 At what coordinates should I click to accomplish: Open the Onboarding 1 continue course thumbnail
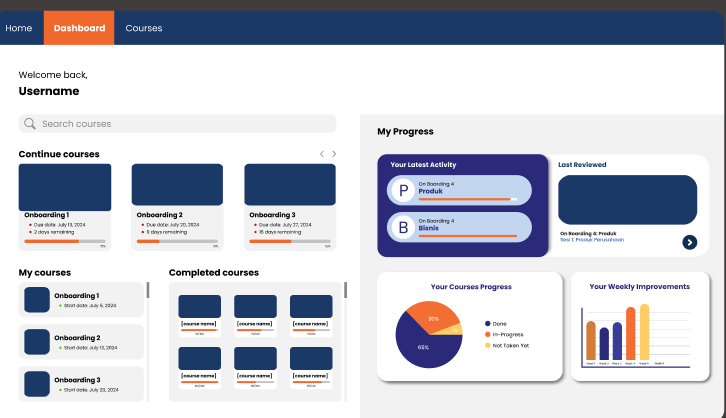pyautogui.click(x=65, y=187)
